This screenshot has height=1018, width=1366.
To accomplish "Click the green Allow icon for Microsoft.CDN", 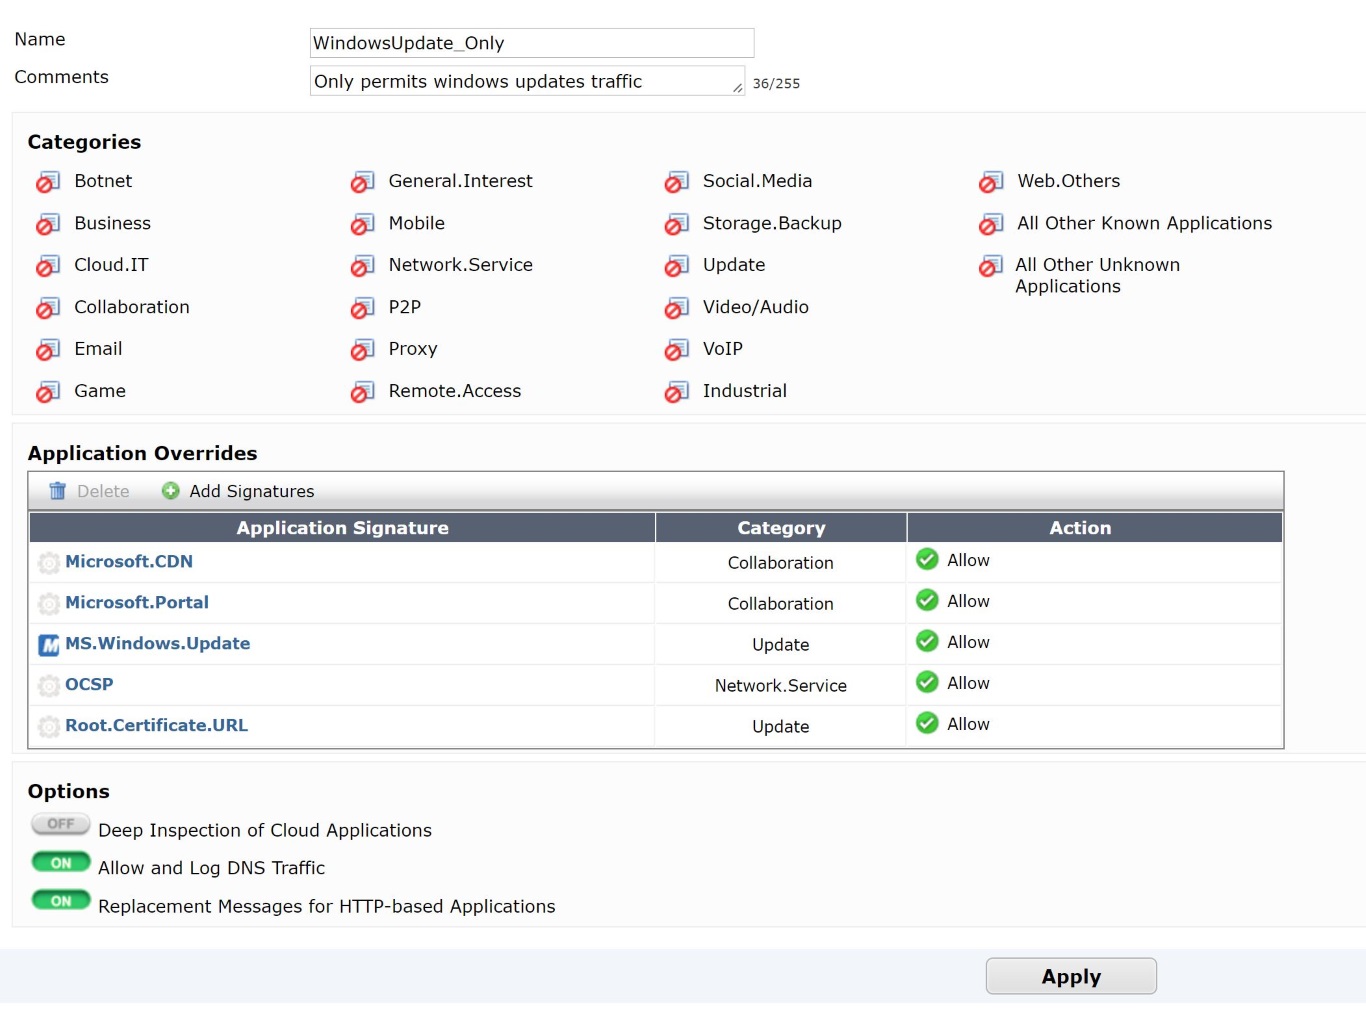I will coord(927,559).
